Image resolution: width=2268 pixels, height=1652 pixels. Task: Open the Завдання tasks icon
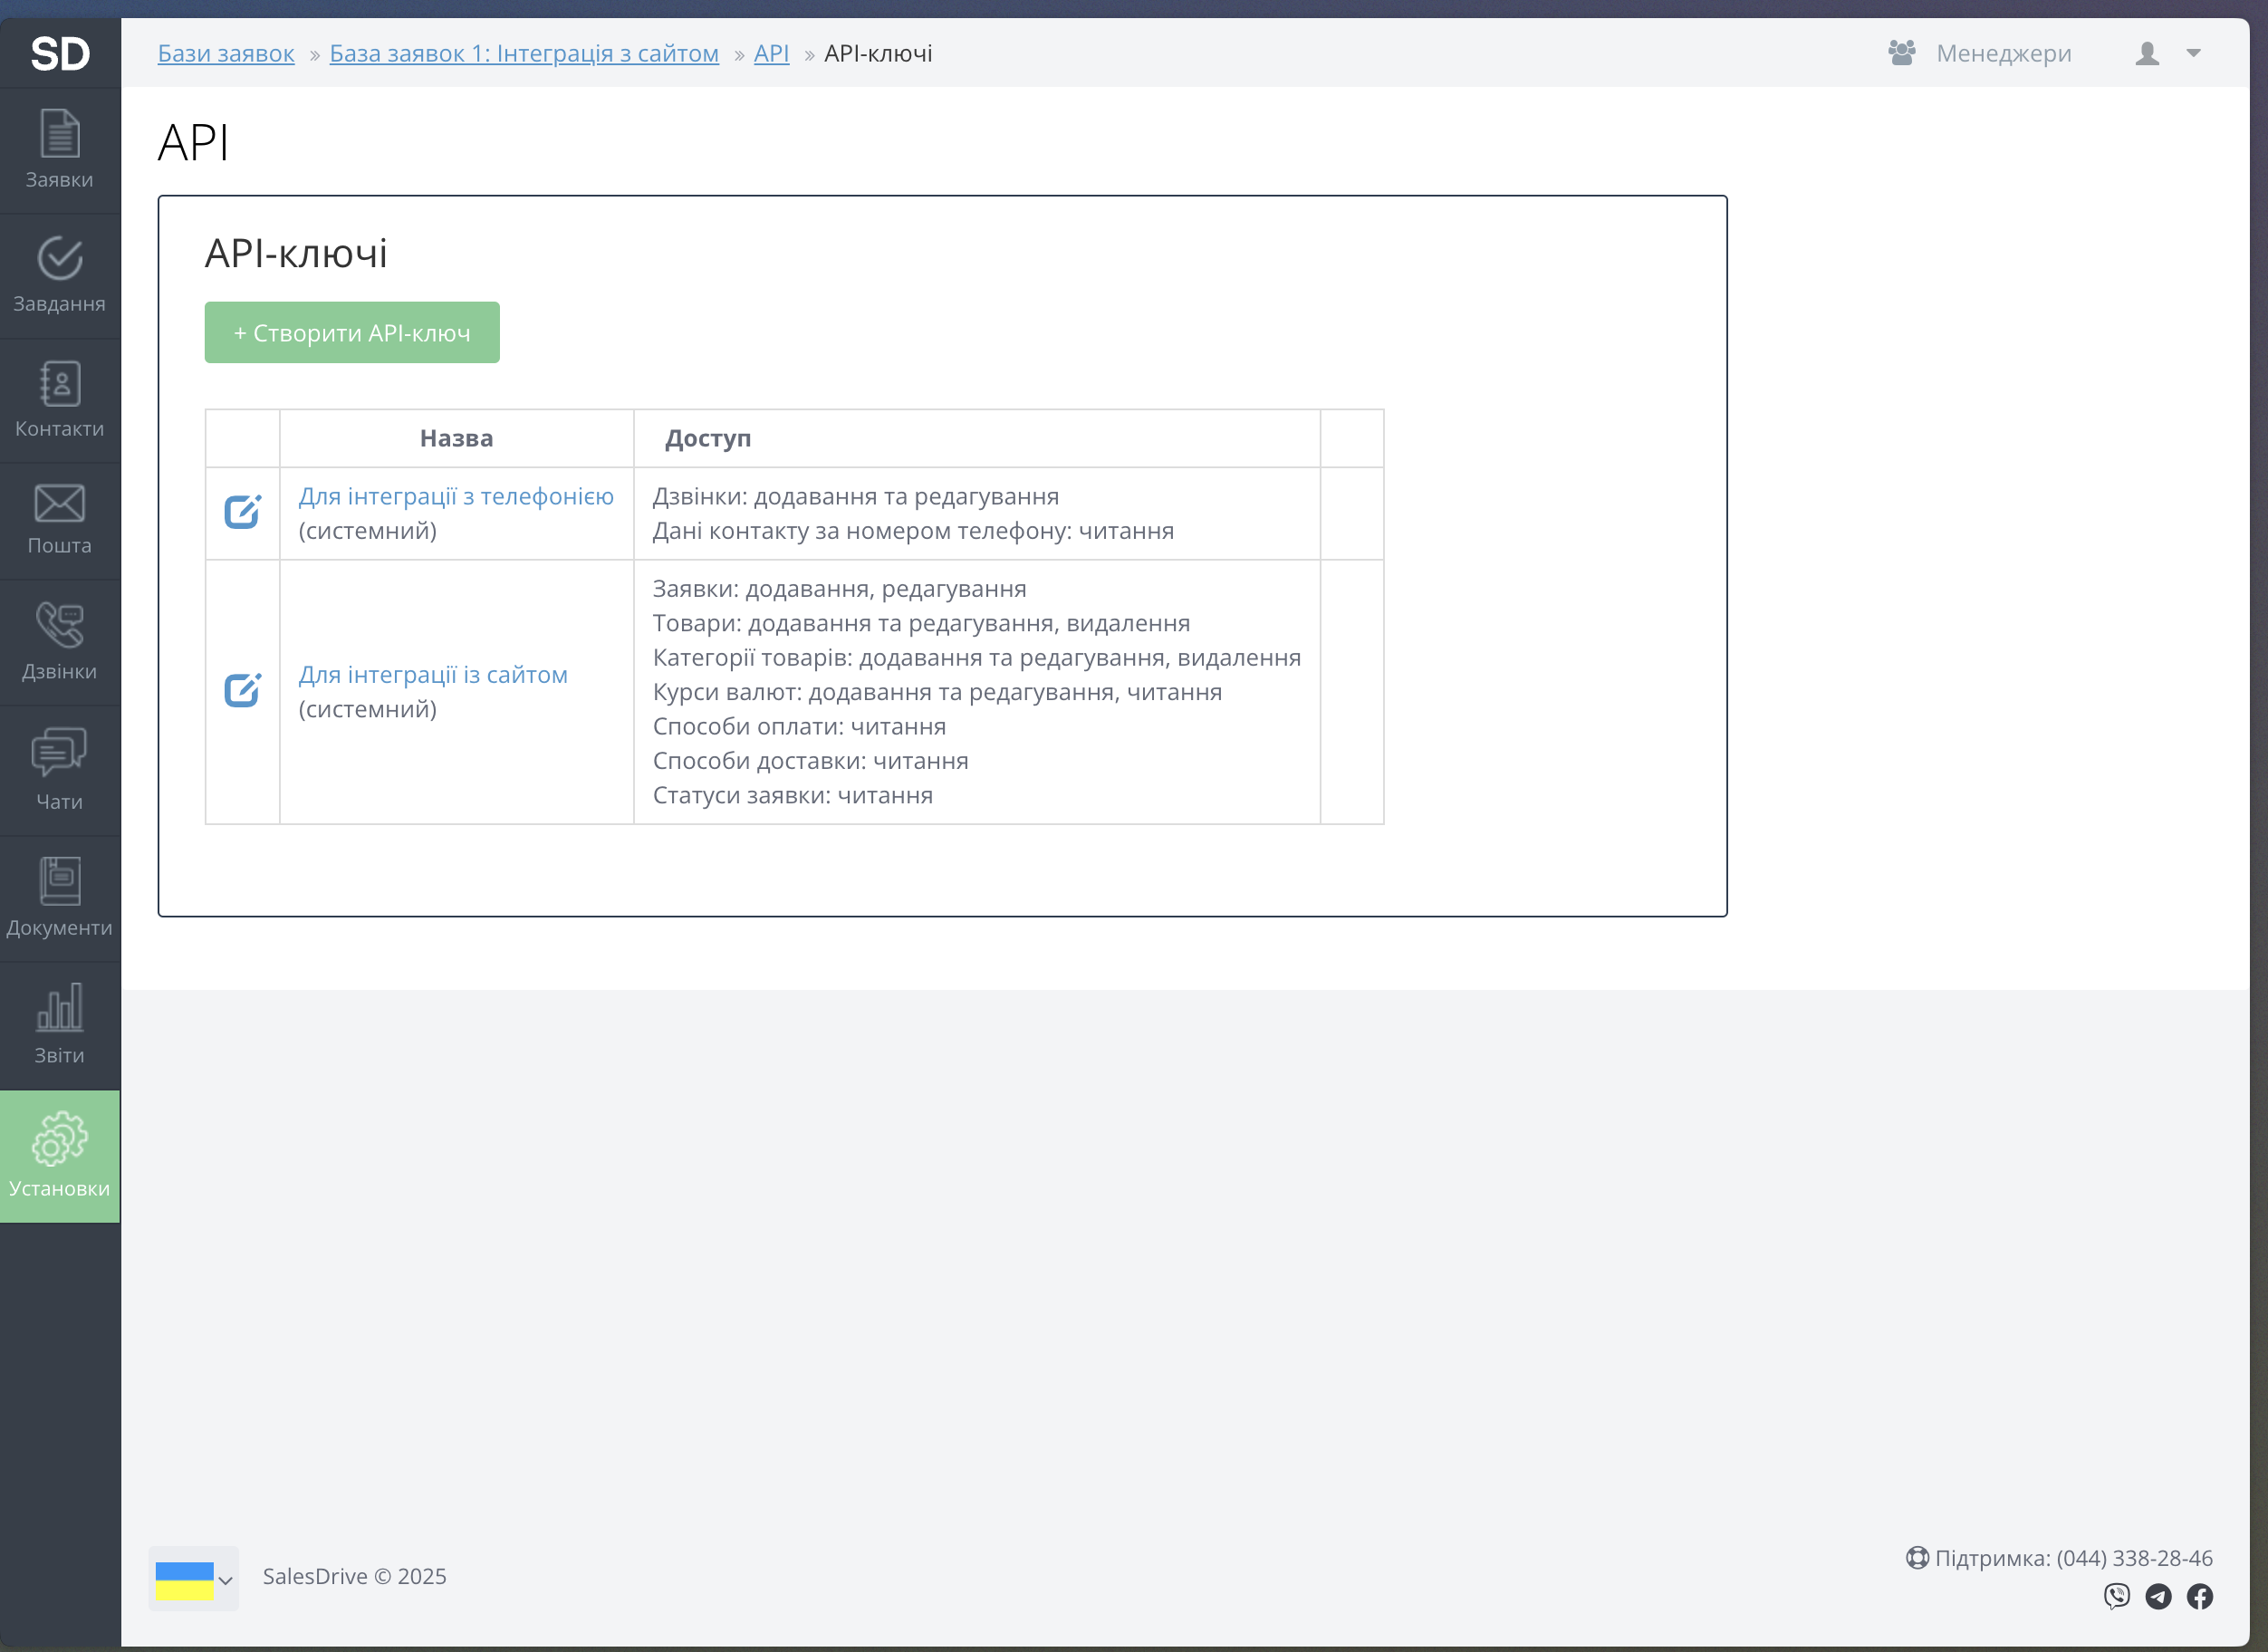click(x=59, y=275)
